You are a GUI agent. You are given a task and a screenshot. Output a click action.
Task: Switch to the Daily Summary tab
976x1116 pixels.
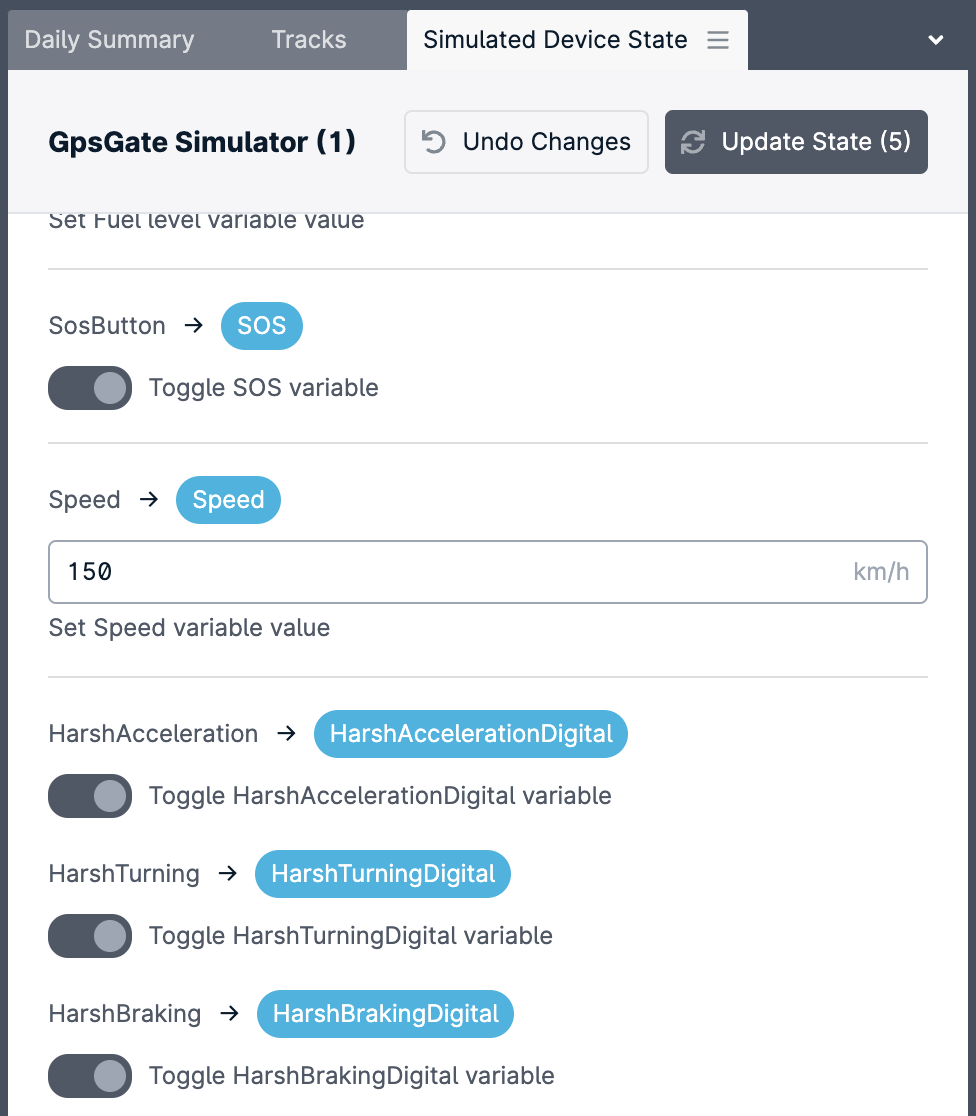tap(109, 40)
